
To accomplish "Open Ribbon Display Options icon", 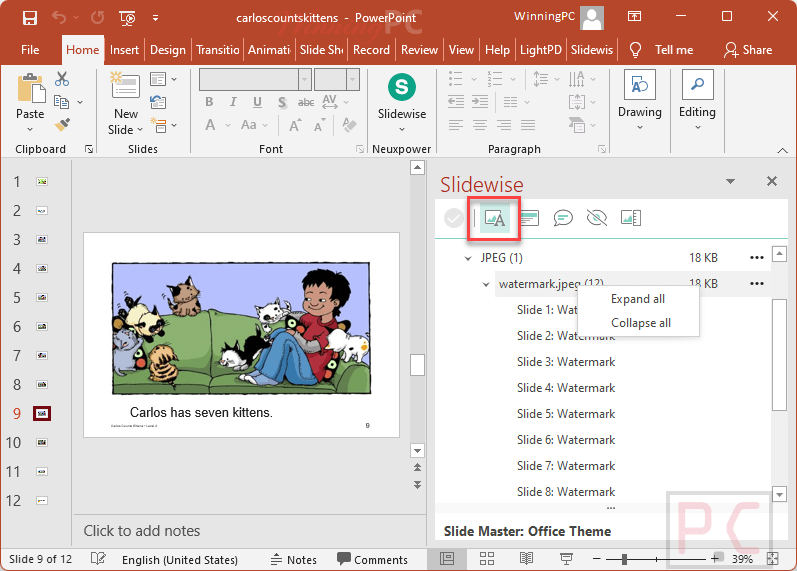I will pos(634,17).
